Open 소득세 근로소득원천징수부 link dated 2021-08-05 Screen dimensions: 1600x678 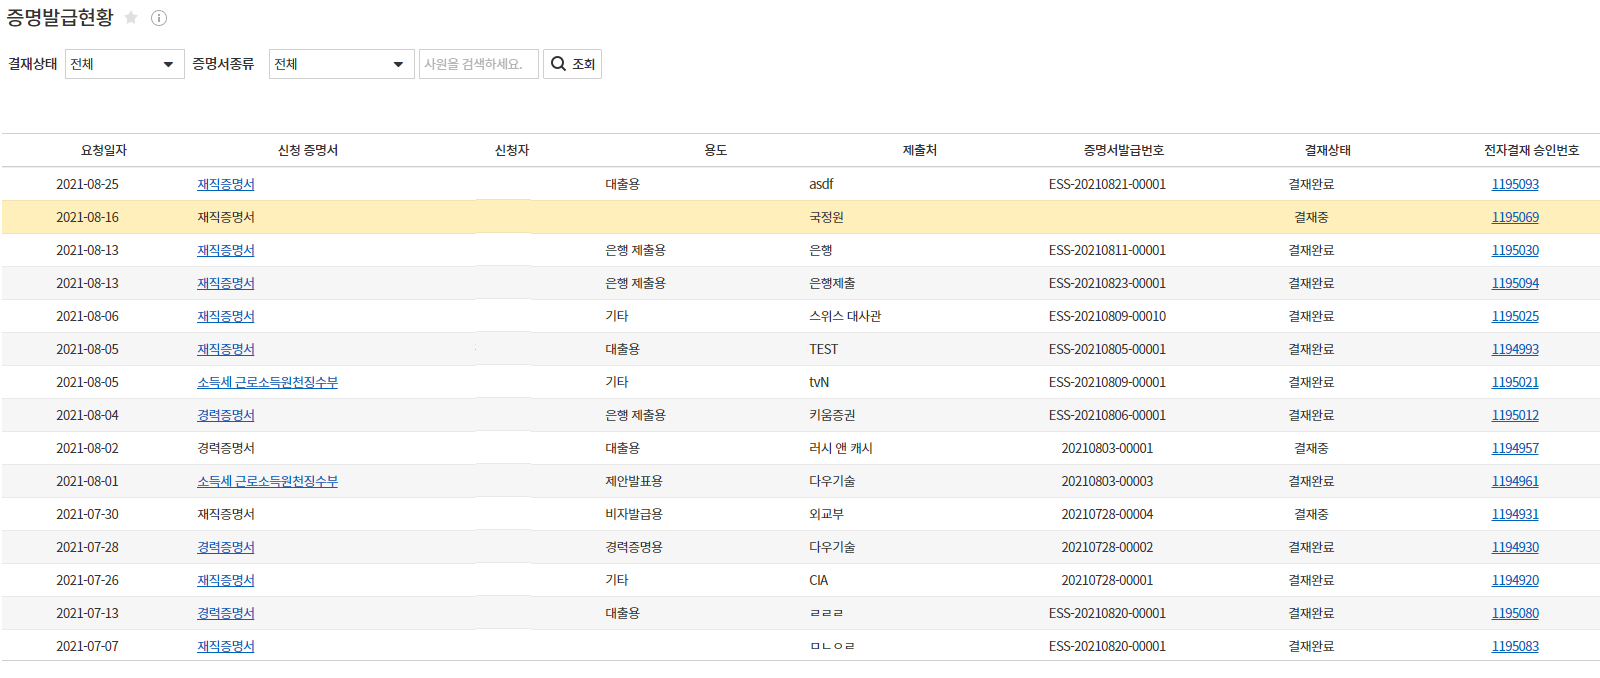(267, 382)
